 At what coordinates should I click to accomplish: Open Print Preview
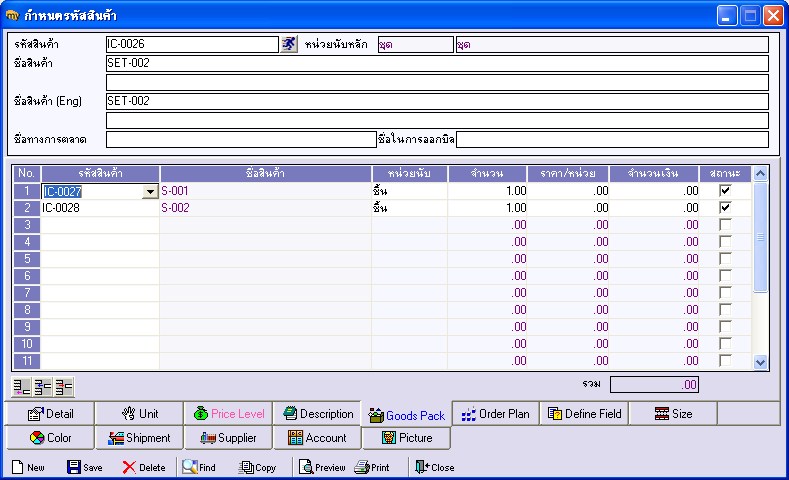(x=306, y=467)
